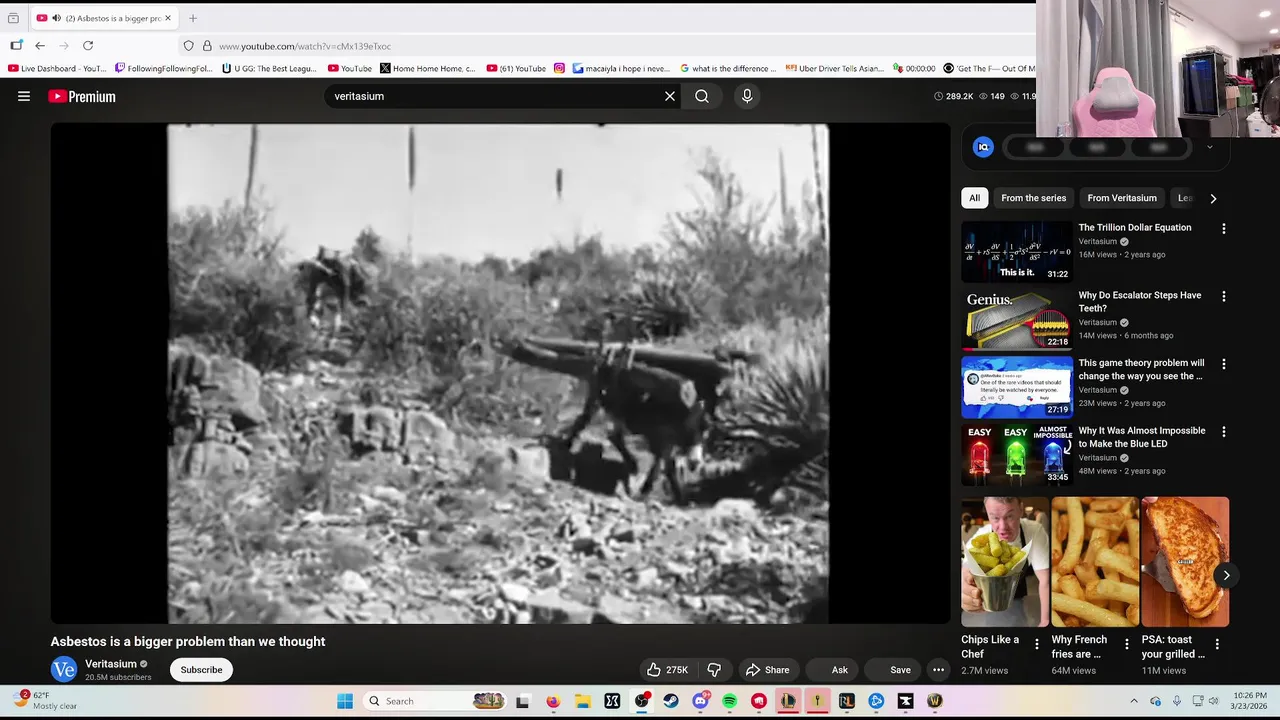Click the veritasium search input field

(x=495, y=96)
